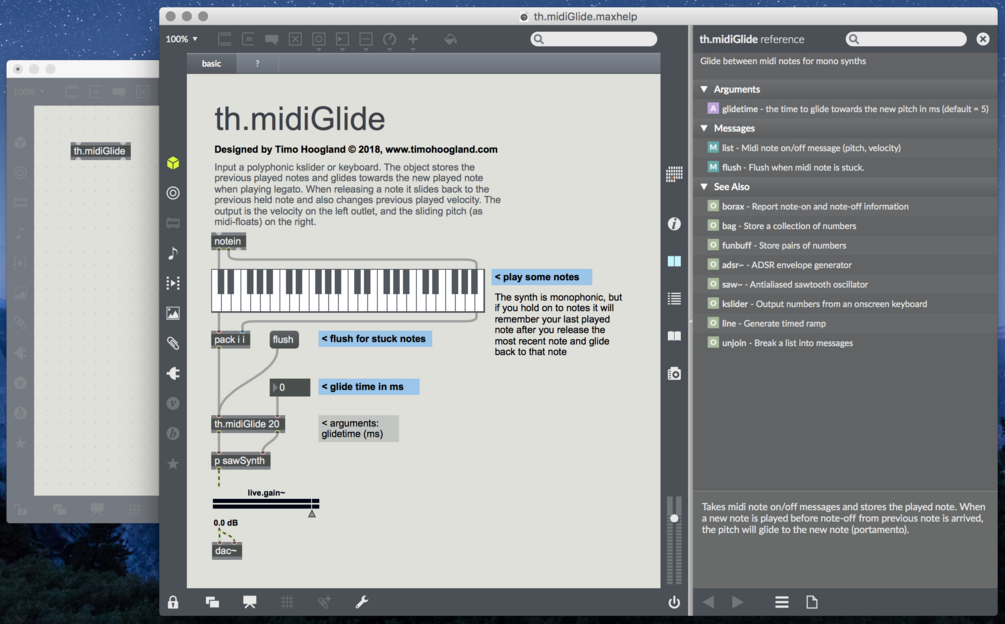Open the Sequences icon in left sidebar
1005x624 pixels.
[x=173, y=283]
